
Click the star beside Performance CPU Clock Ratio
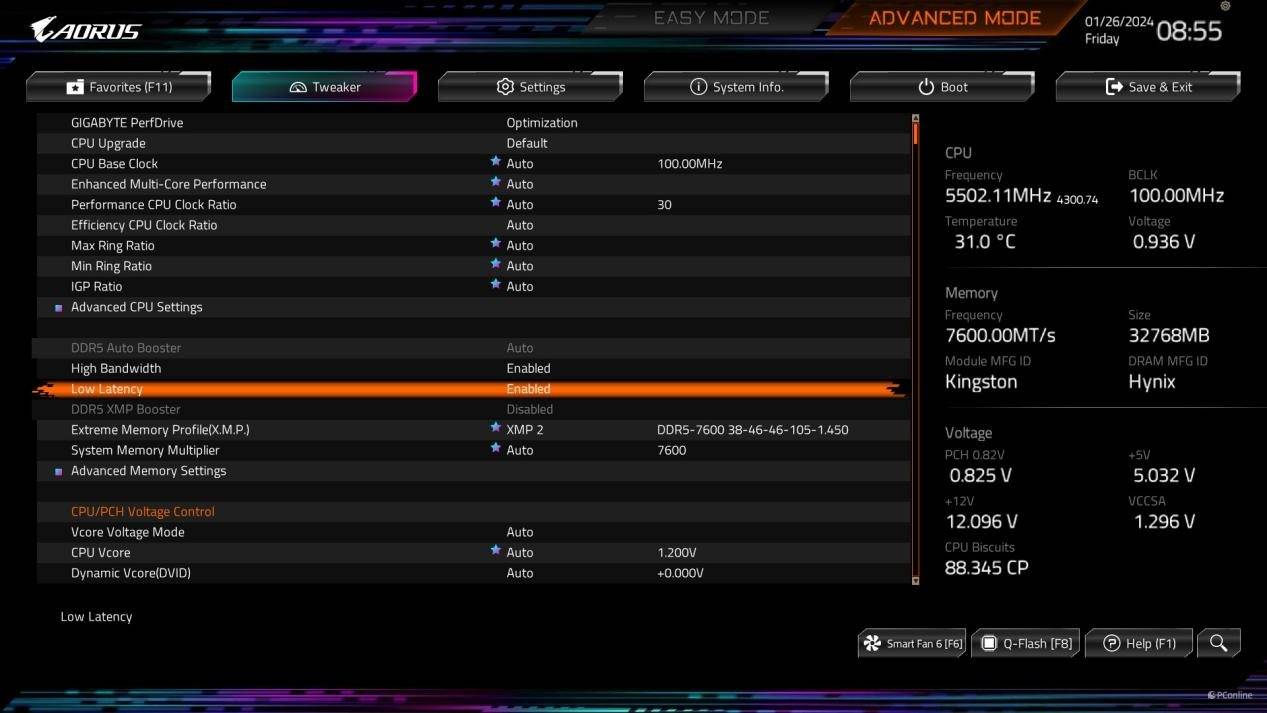[495, 202]
